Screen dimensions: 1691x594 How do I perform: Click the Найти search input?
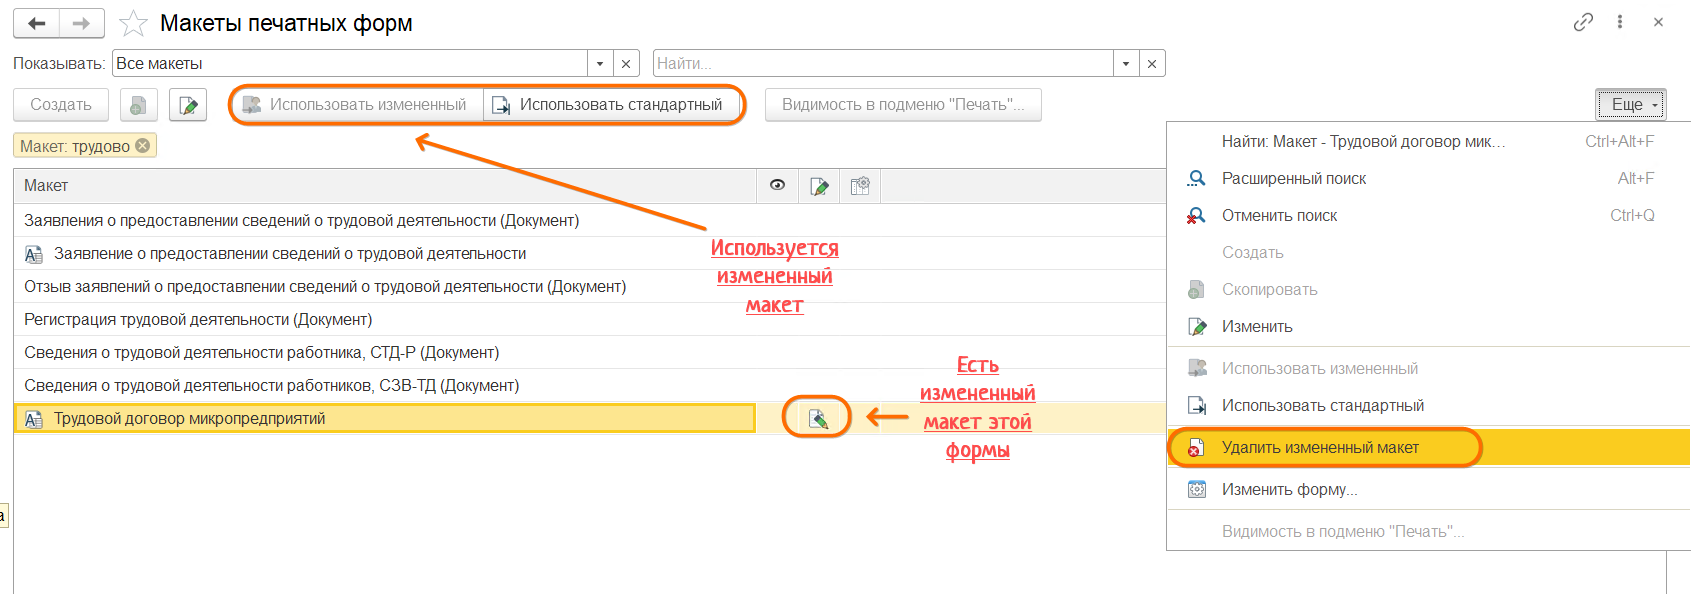click(883, 63)
